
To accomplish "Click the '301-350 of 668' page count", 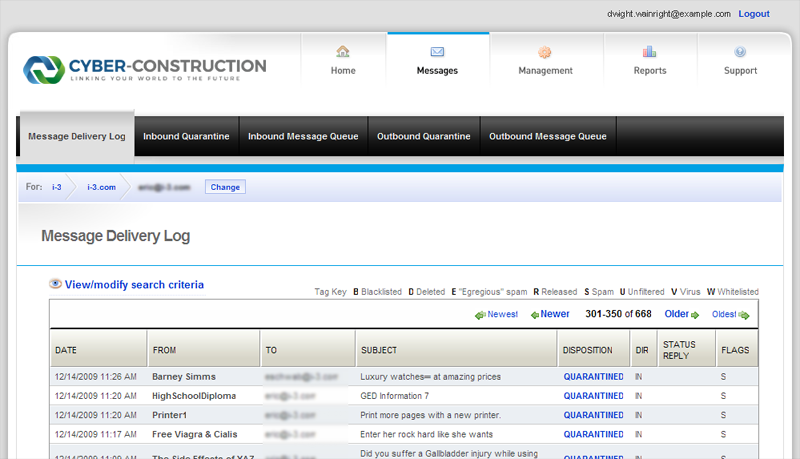I will tap(618, 314).
